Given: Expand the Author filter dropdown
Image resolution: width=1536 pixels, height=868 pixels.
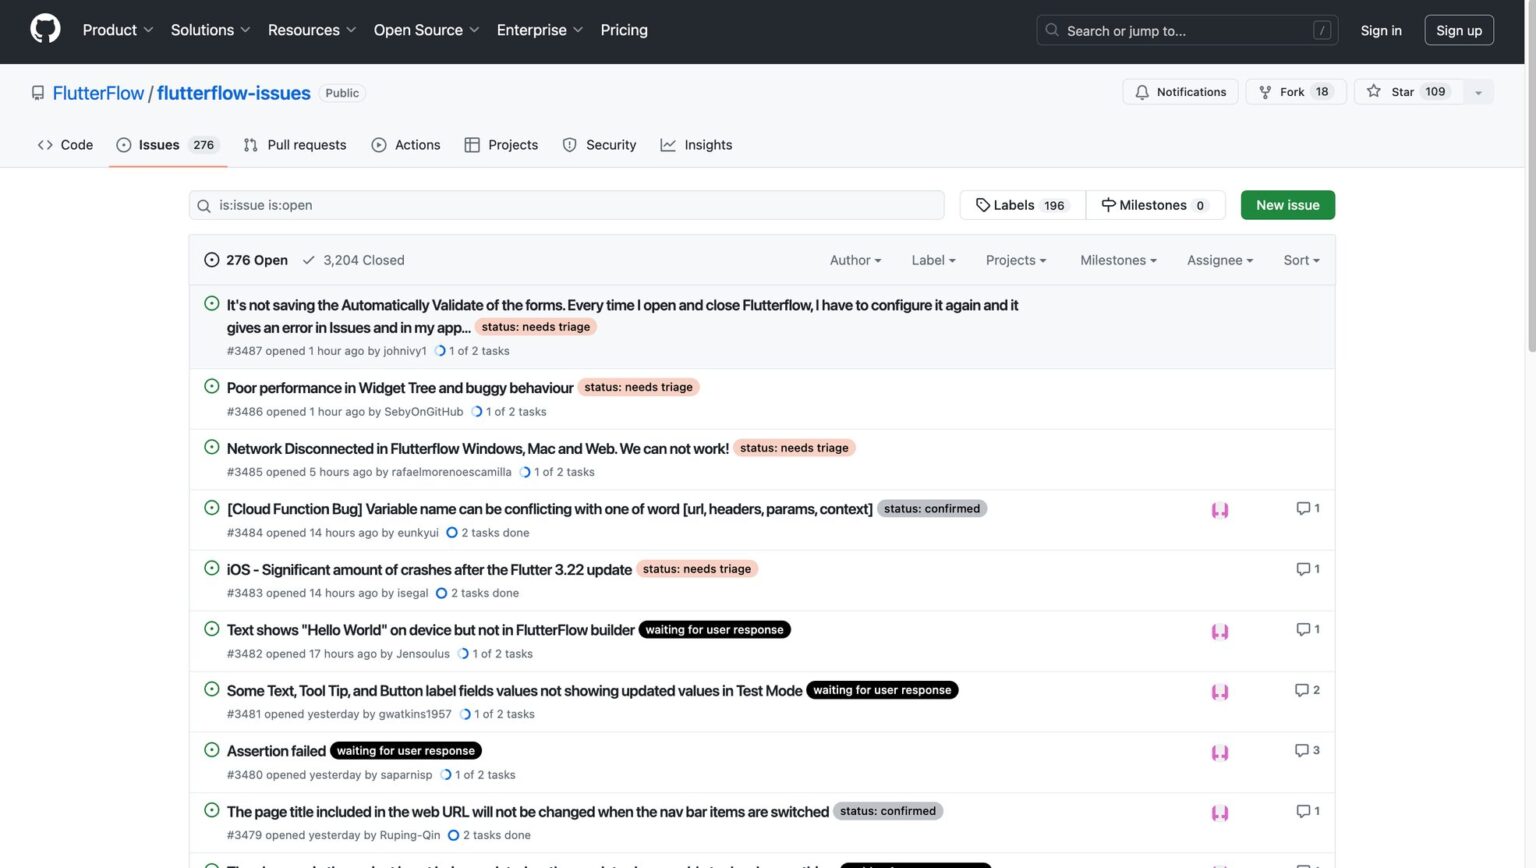Looking at the screenshot, I should [855, 260].
